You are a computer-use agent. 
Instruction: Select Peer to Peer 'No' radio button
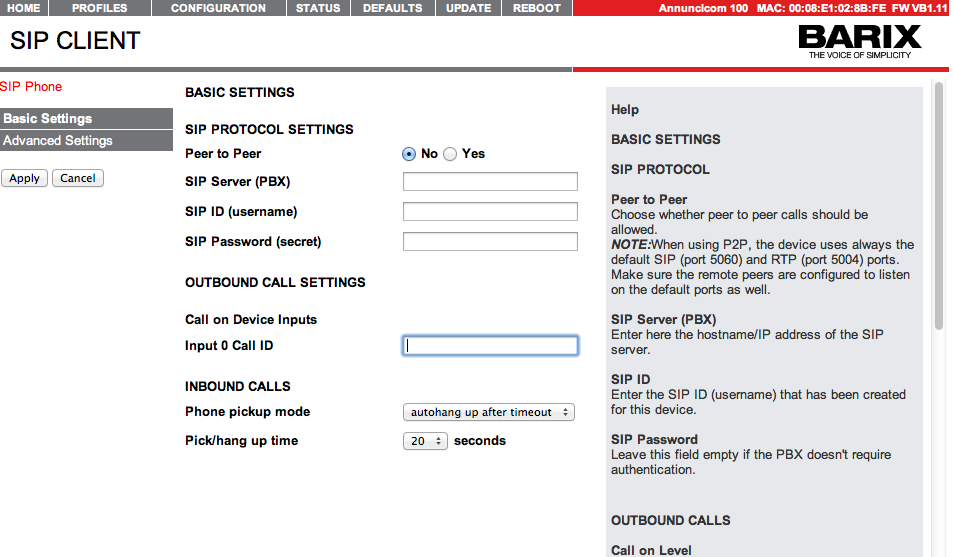[409, 154]
